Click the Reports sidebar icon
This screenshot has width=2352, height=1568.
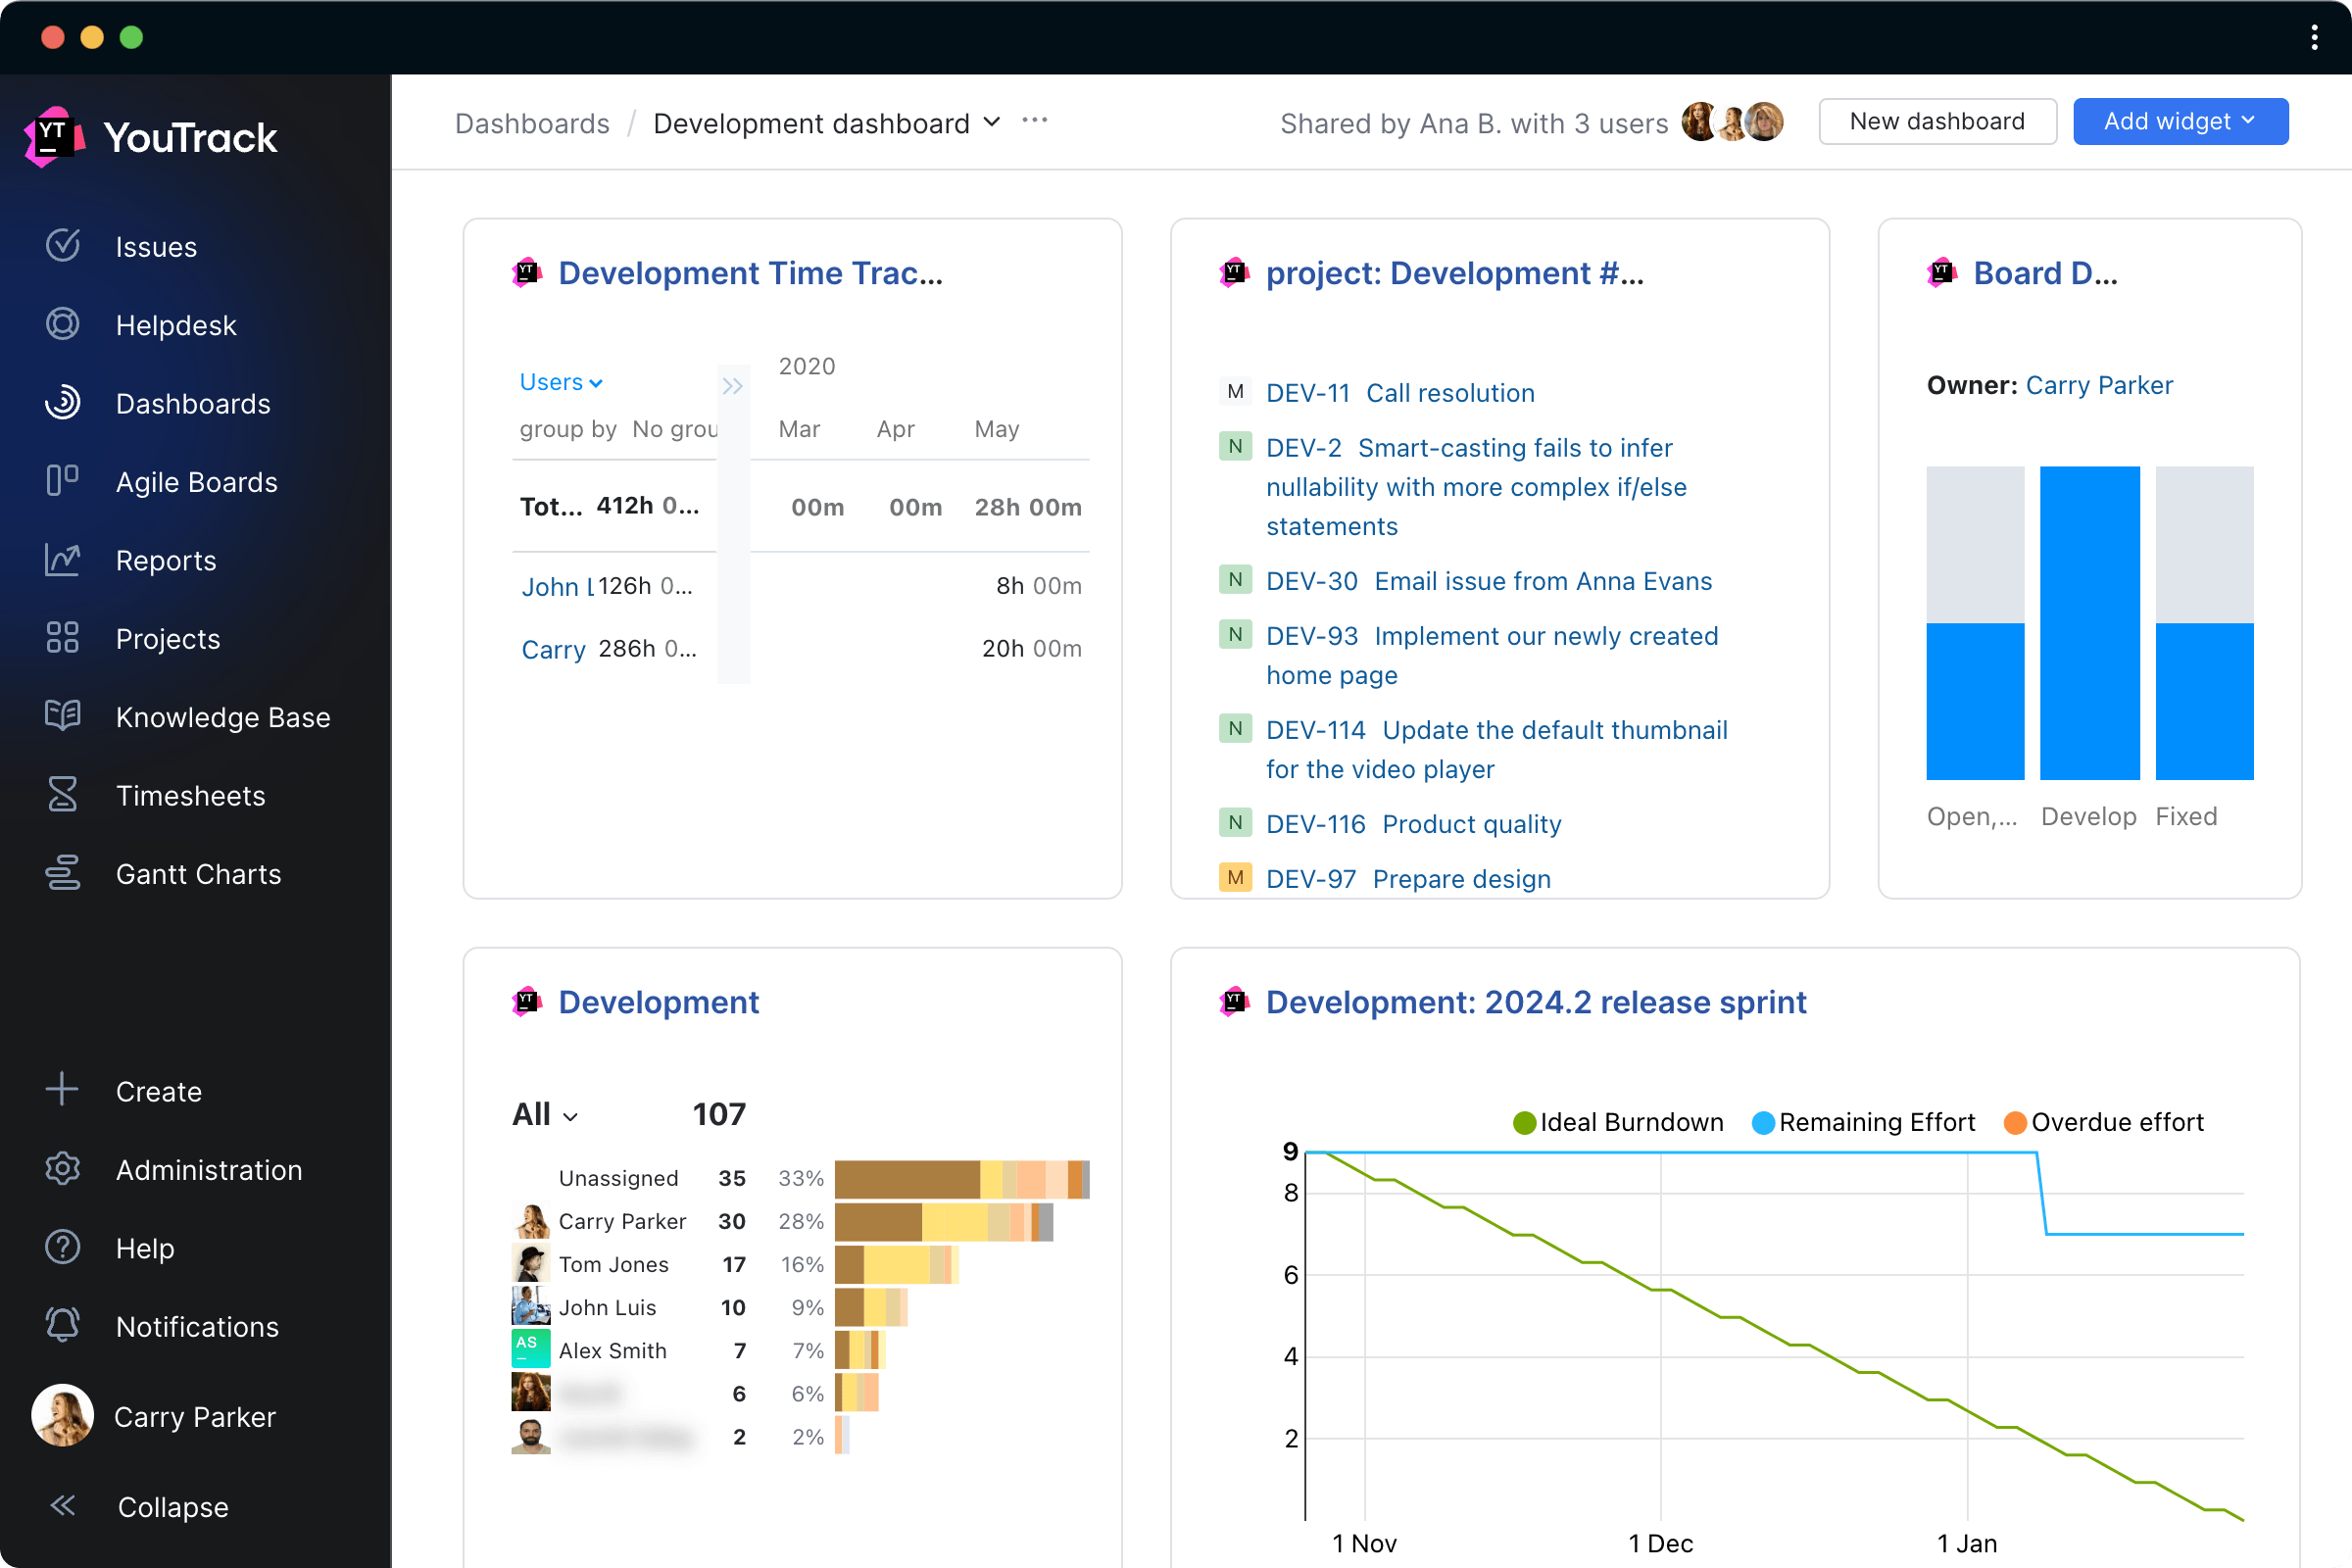coord(63,560)
